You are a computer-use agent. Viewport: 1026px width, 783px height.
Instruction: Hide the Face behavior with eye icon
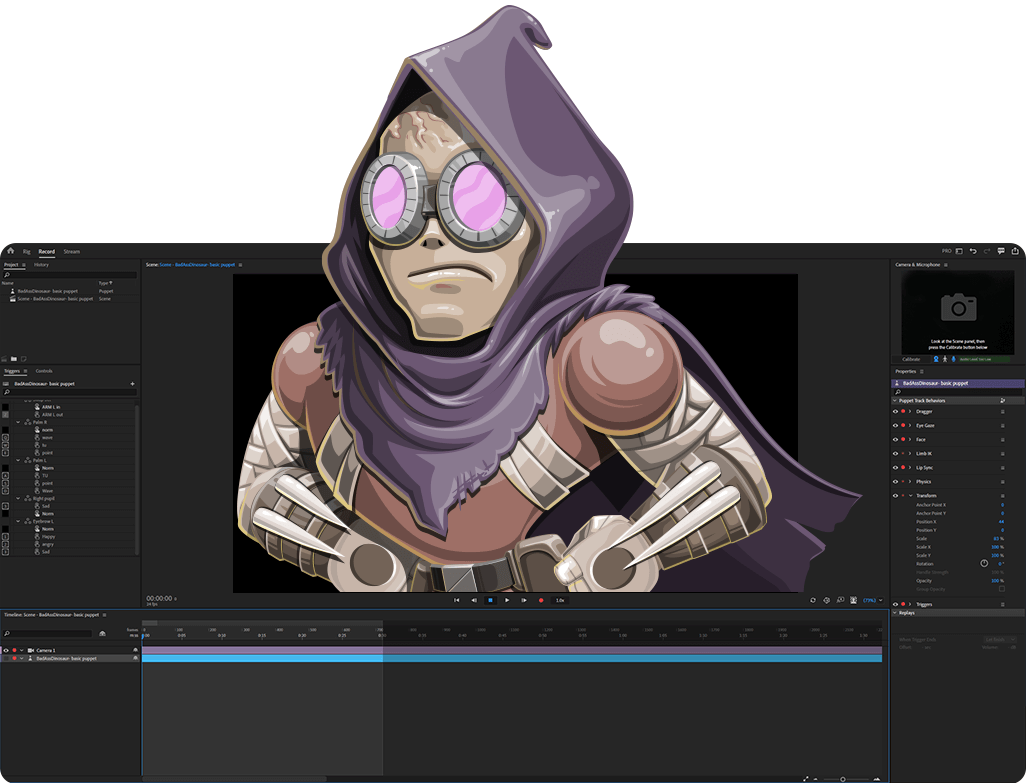(x=895, y=439)
